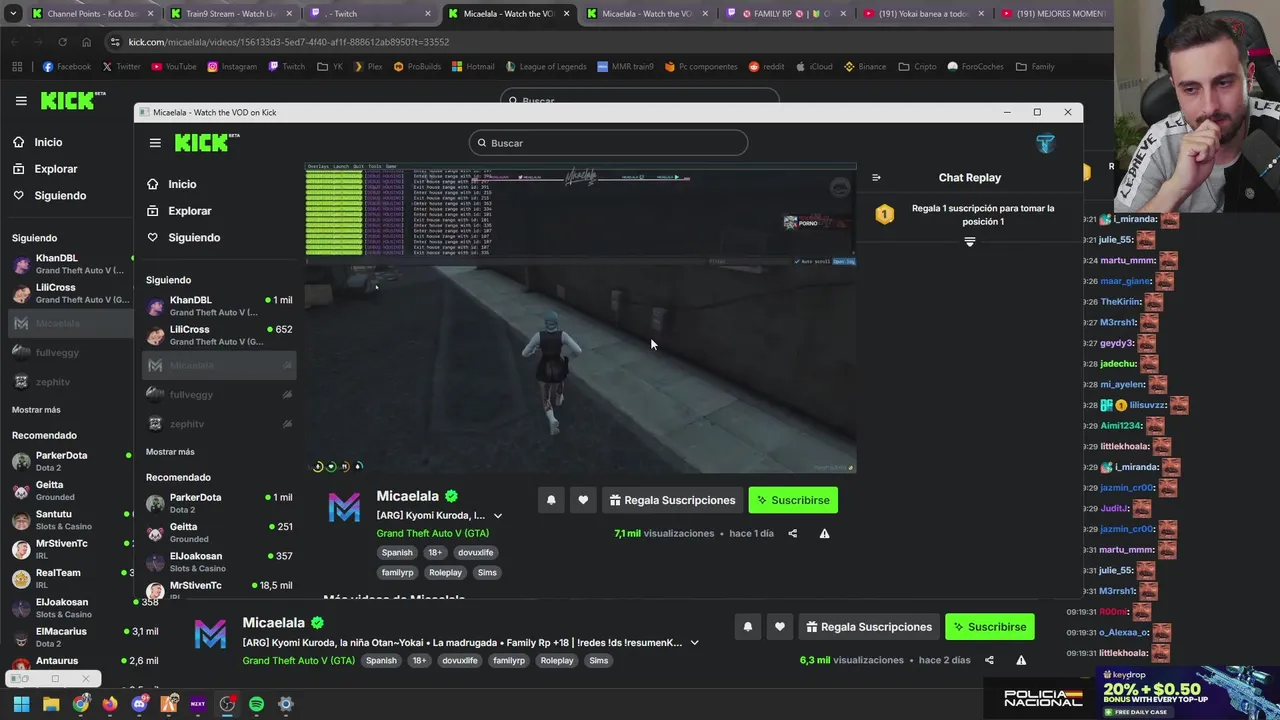Click browser address bar
The height and width of the screenshot is (720, 1280).
pos(560,42)
